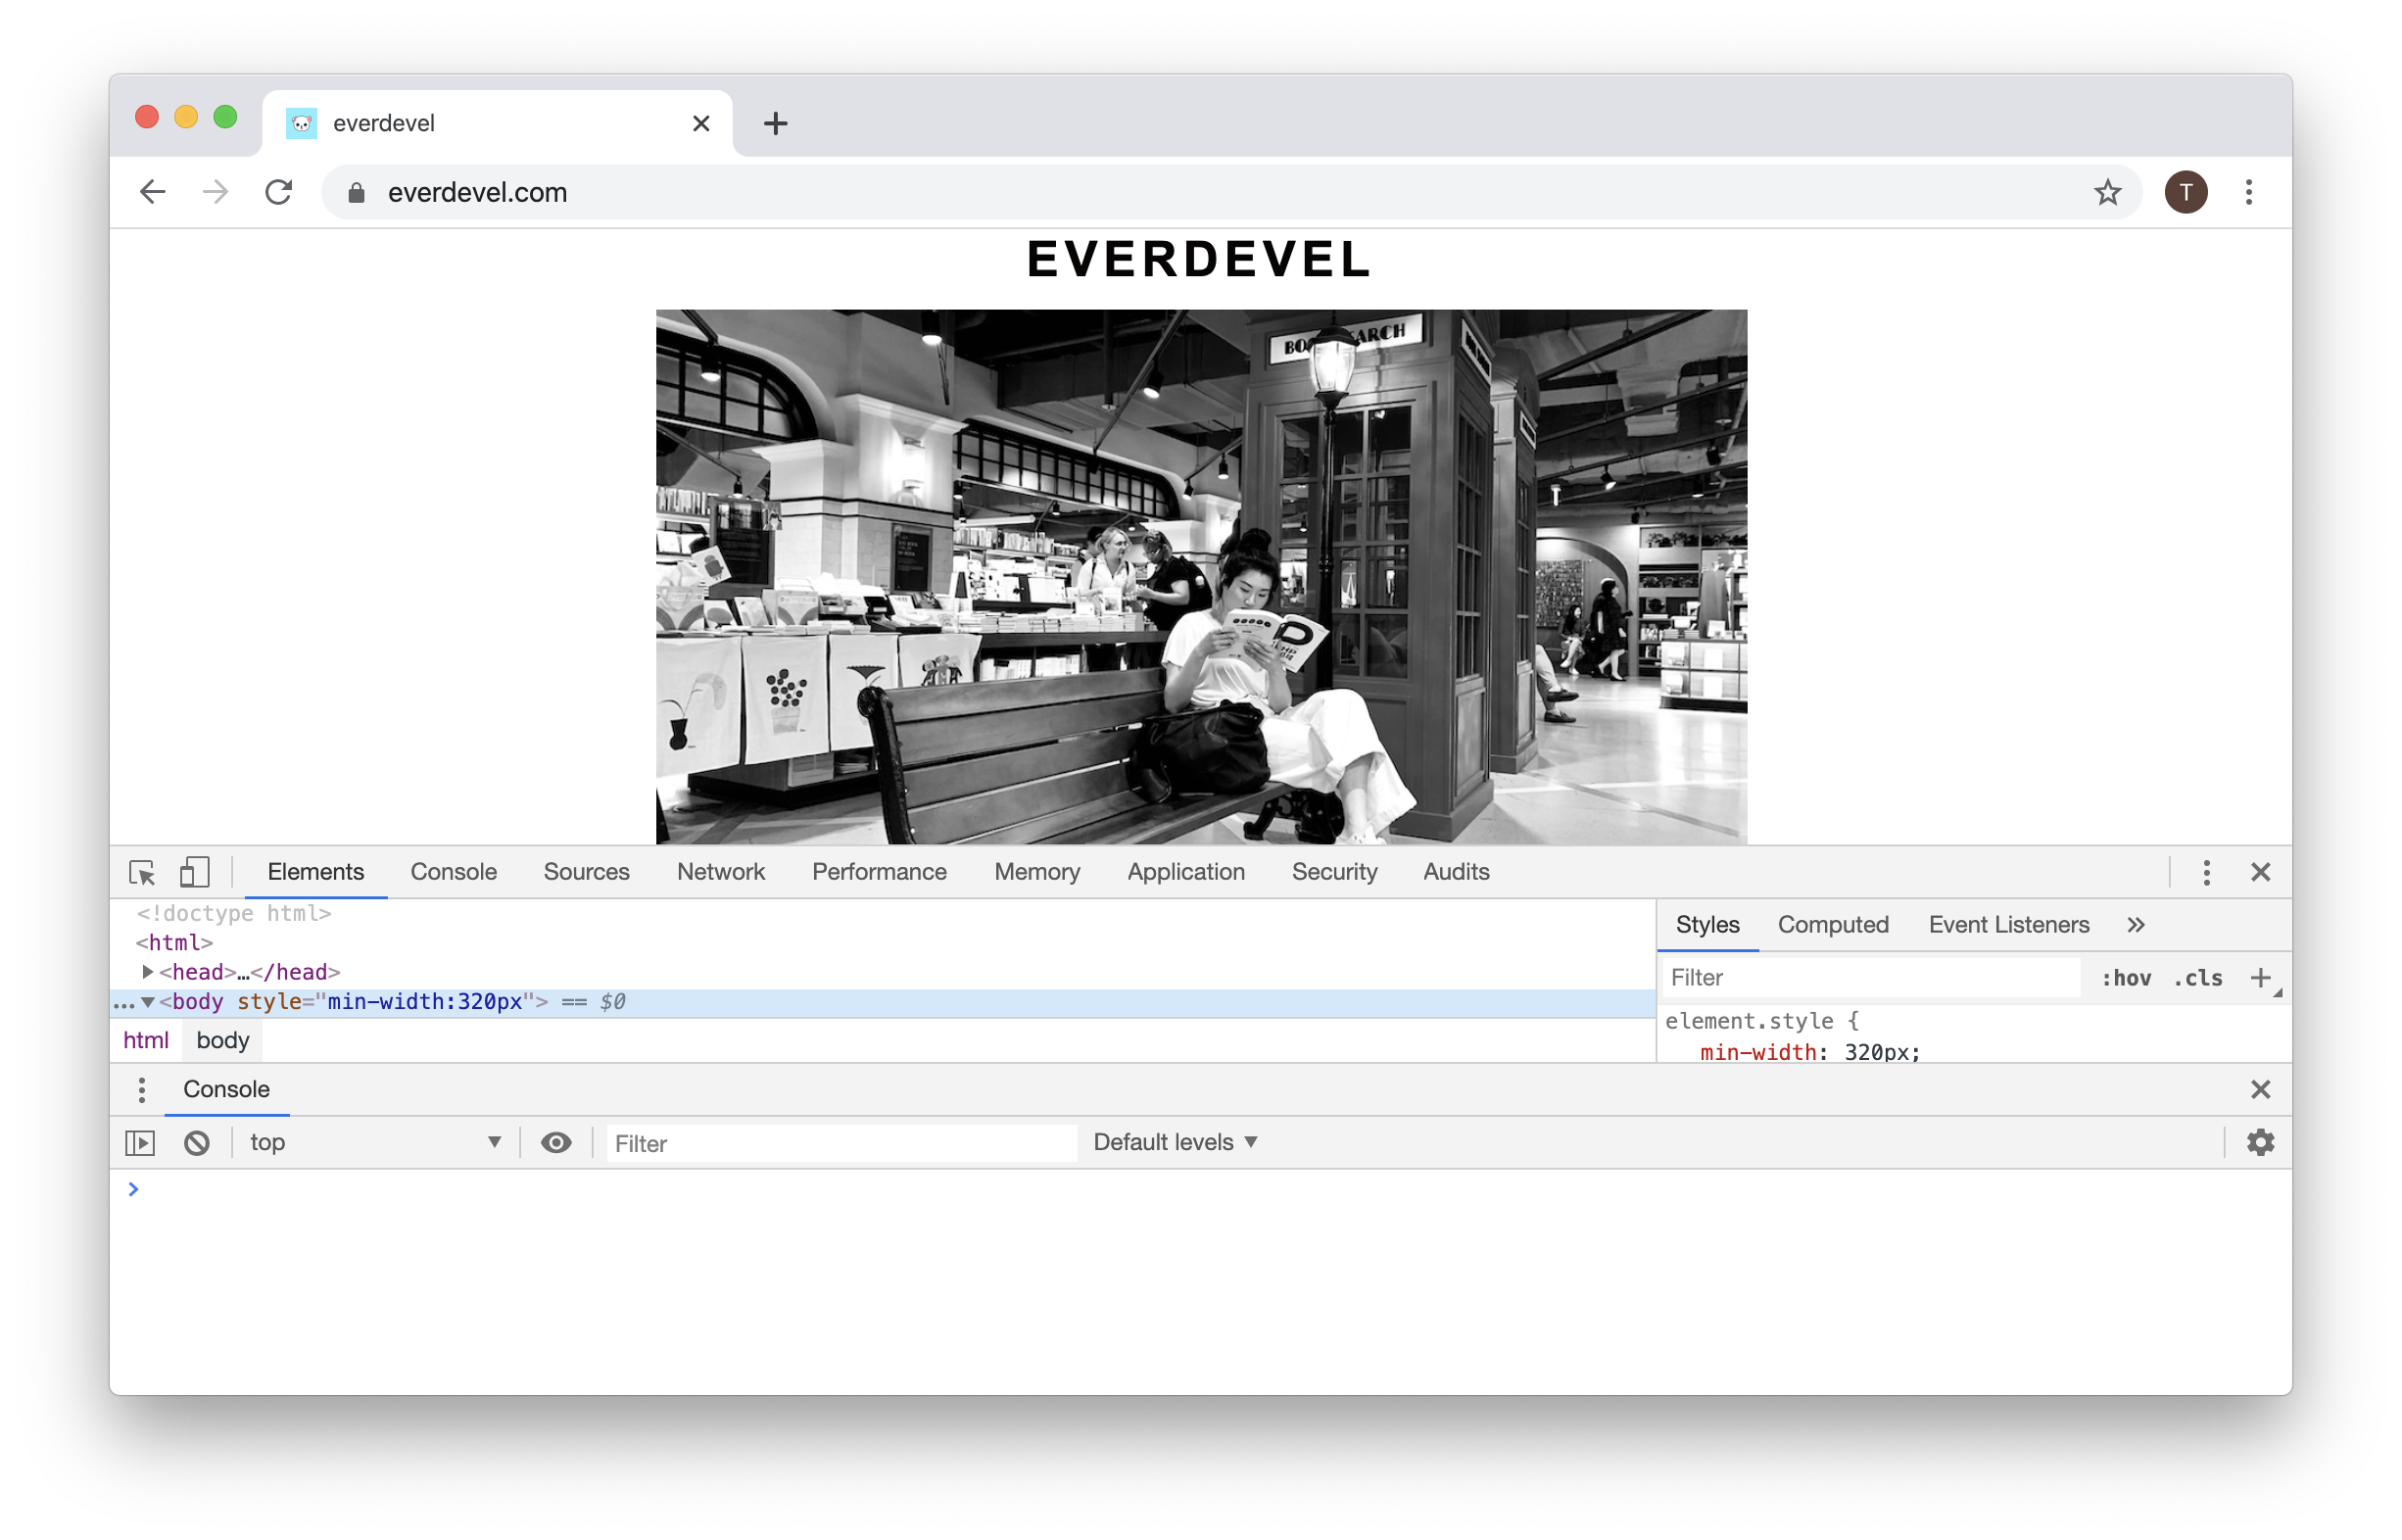Collapse the body element node
2402x1540 pixels.
(x=147, y=1002)
